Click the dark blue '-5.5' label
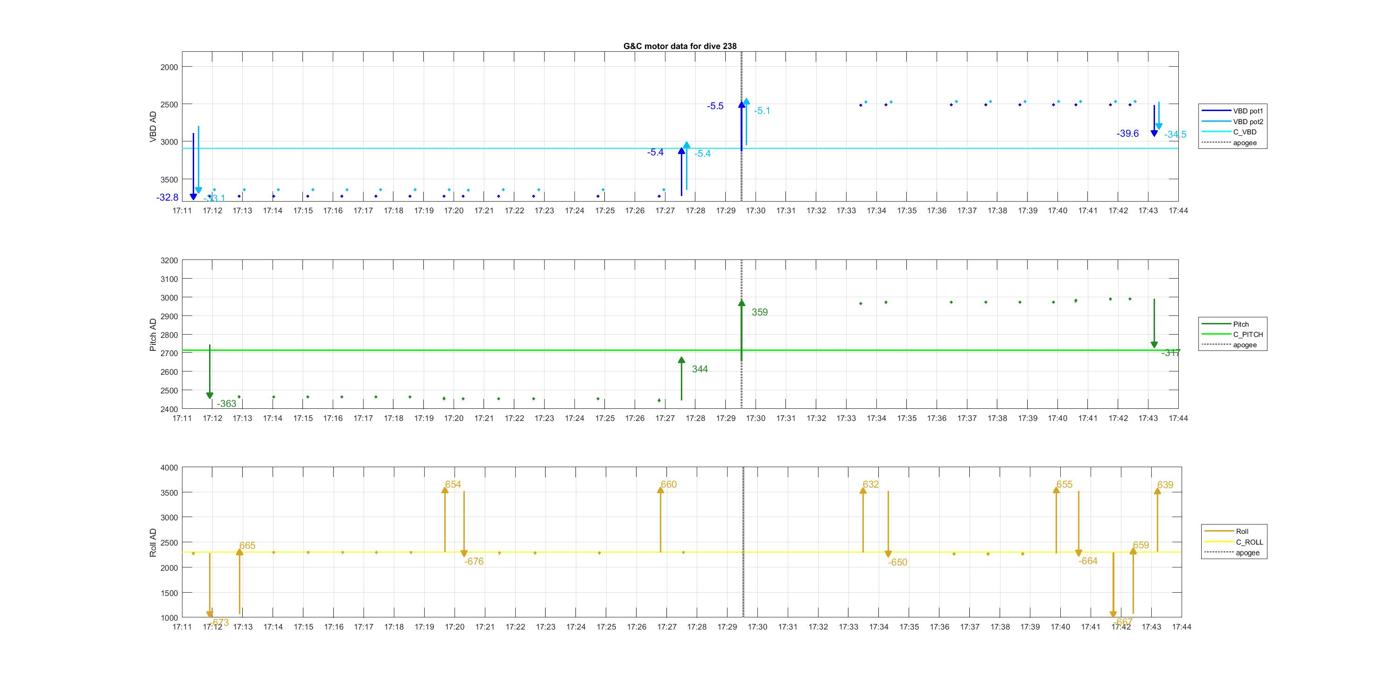Screen dimensions: 1400x693 [715, 106]
